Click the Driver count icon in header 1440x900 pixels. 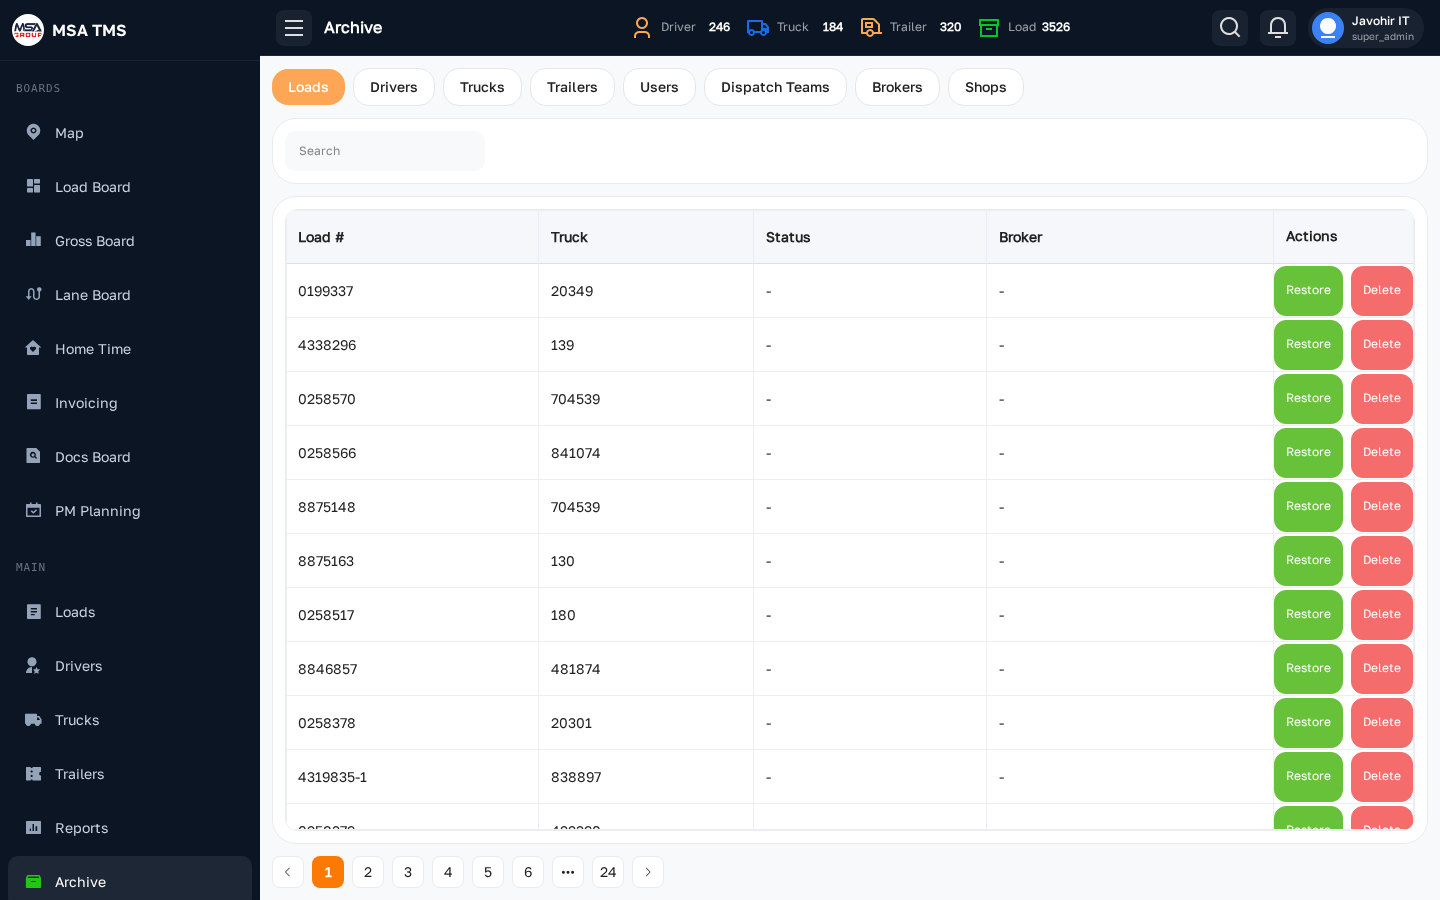(x=642, y=28)
